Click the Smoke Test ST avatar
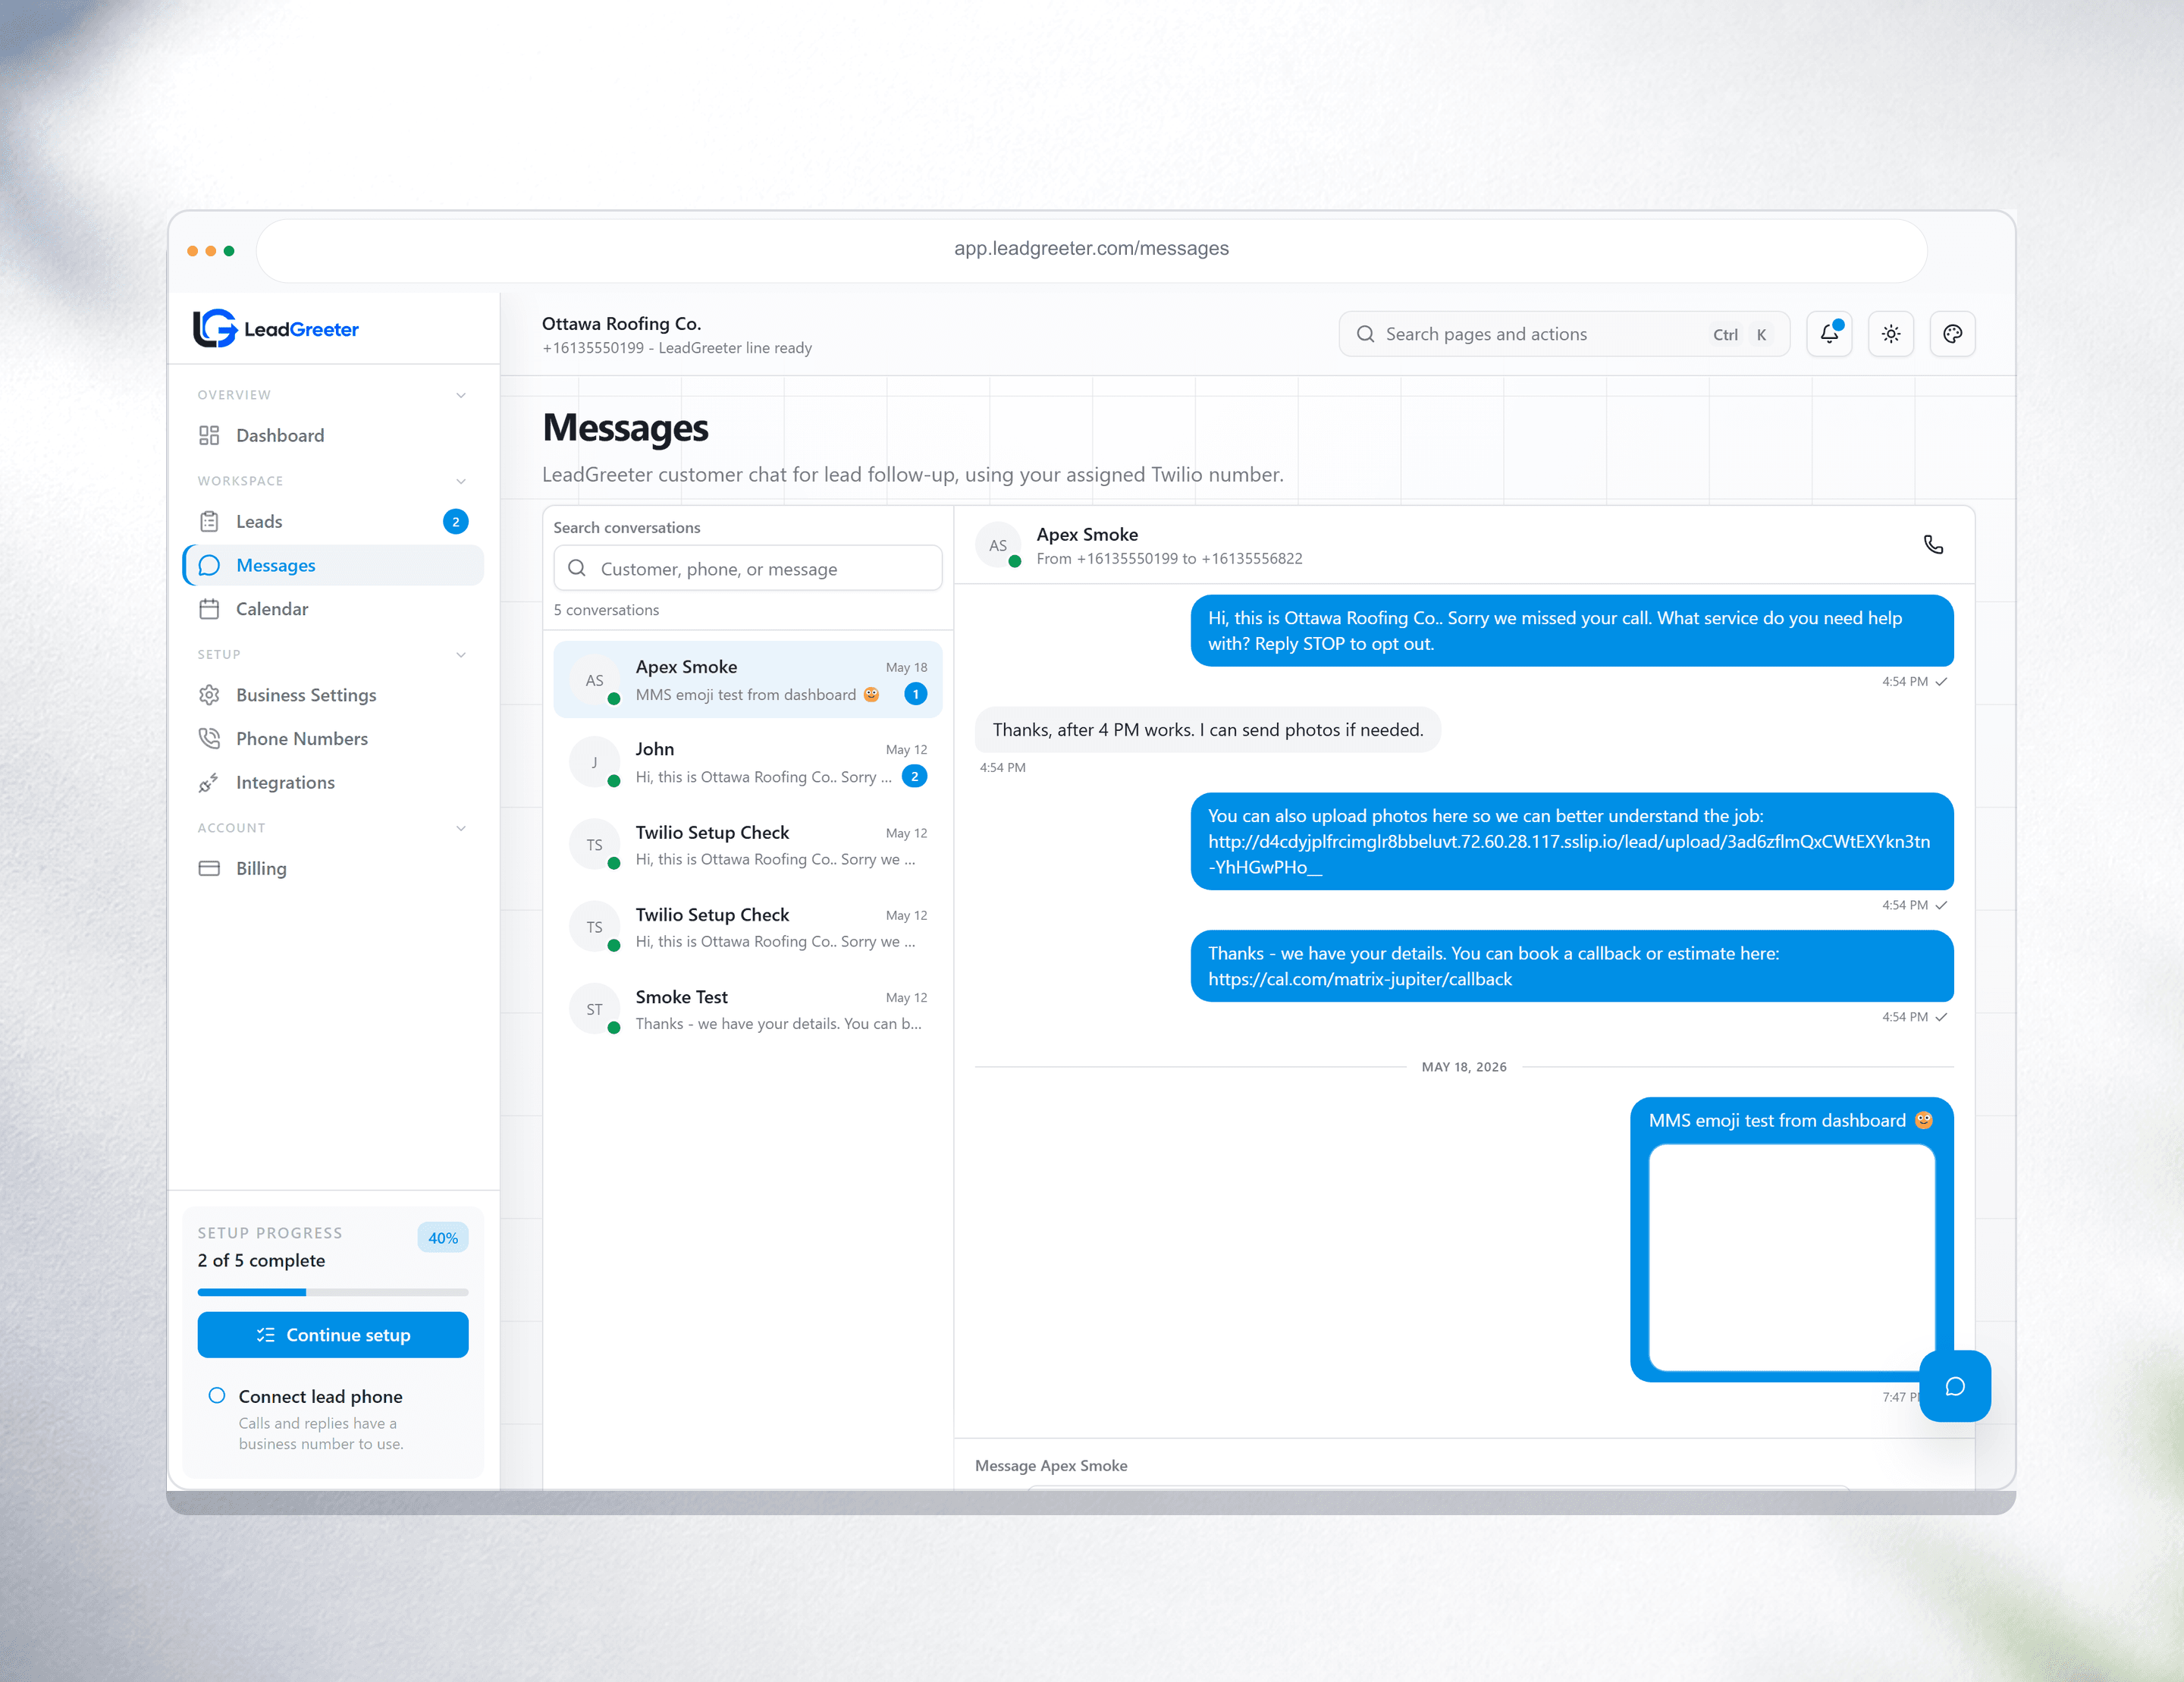This screenshot has height=1682, width=2184. (594, 1009)
